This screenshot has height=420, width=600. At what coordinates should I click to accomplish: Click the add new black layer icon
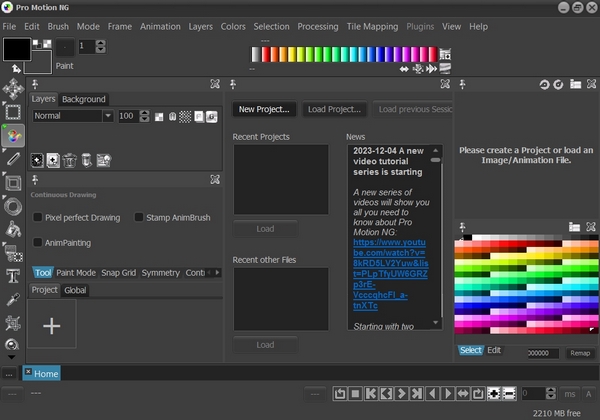tap(37, 160)
